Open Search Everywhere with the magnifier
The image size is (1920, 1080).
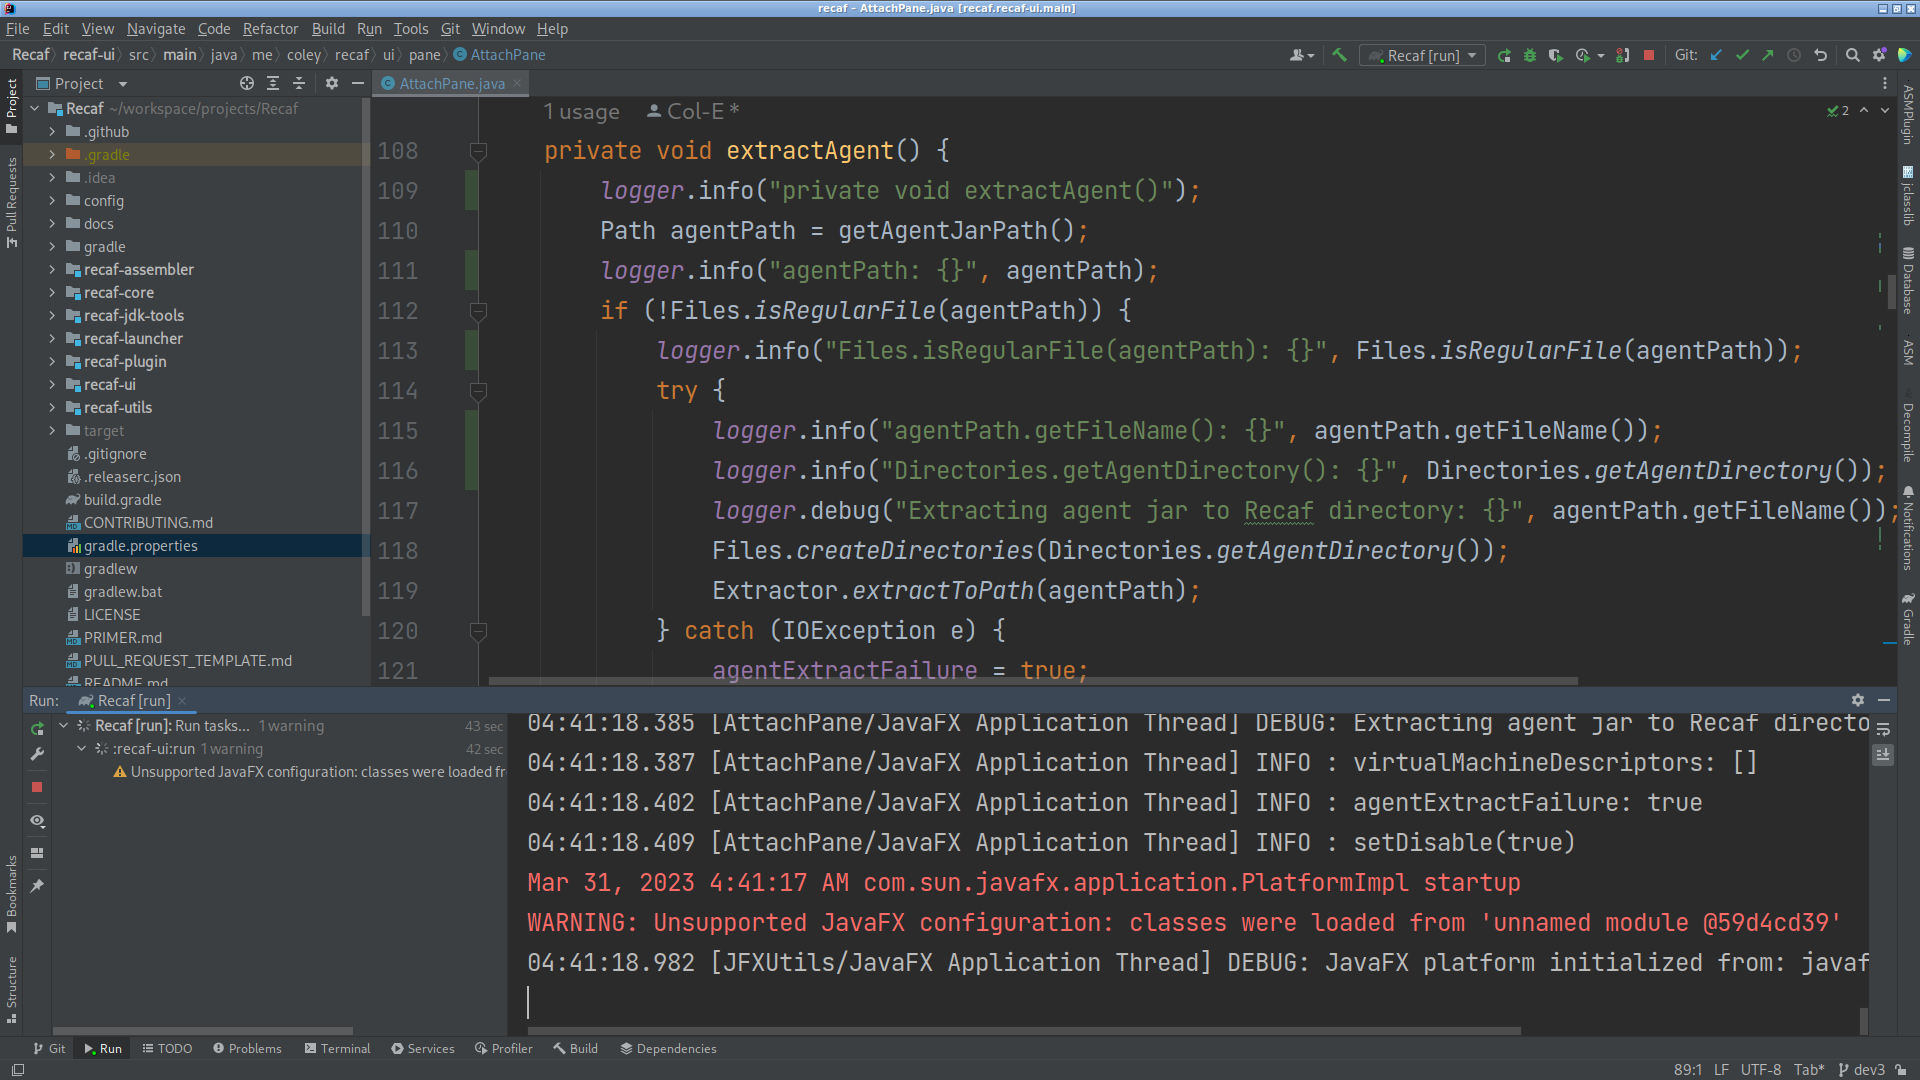1852,55
